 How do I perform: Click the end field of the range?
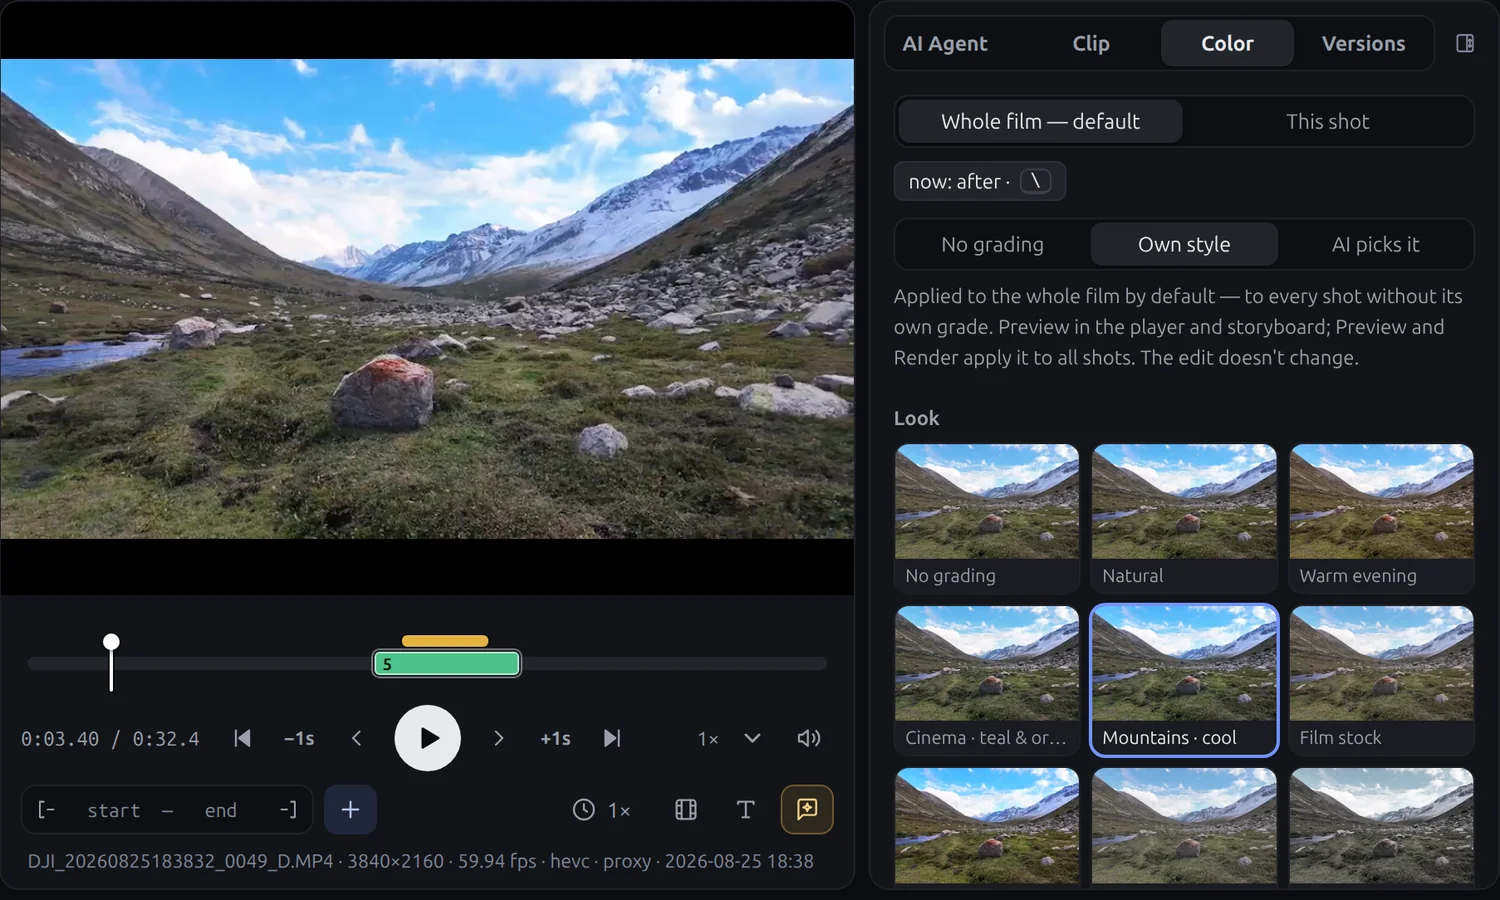click(x=221, y=810)
